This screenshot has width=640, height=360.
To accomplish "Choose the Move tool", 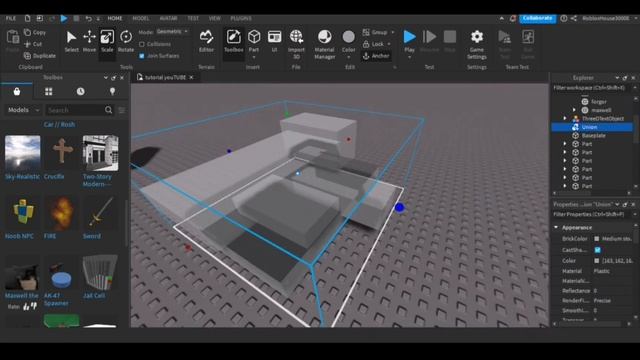I will point(89,41).
